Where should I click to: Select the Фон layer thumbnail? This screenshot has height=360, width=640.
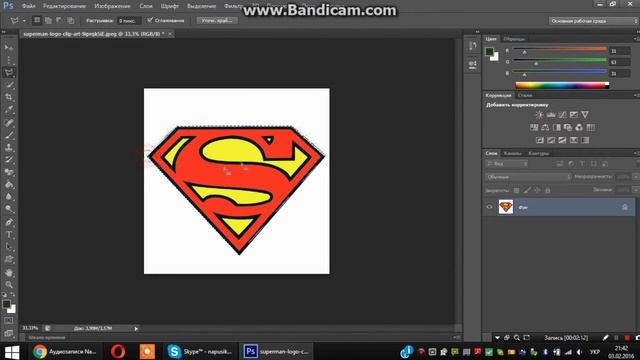tap(506, 207)
